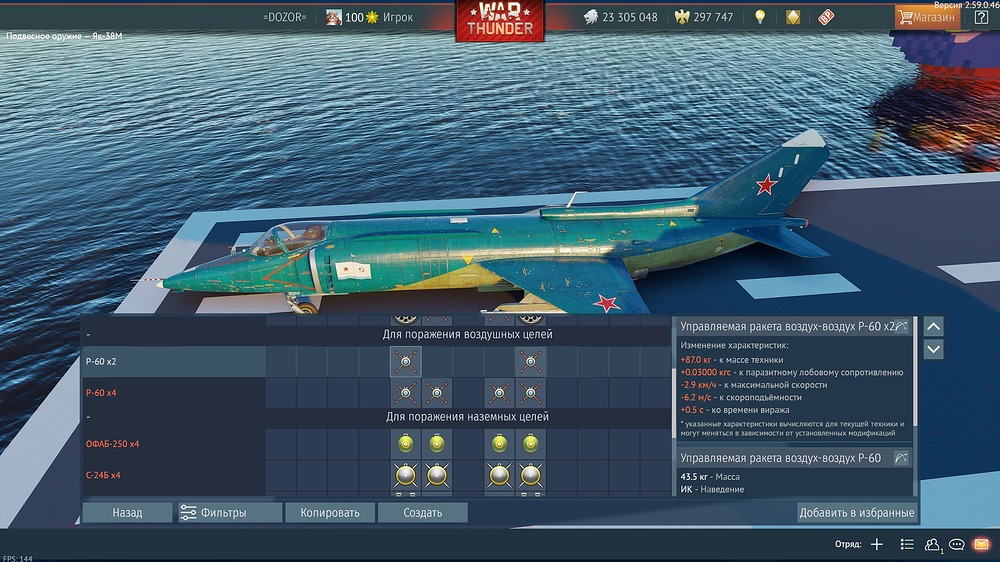Open the Battle Pass BP icon
The image size is (1000, 562).
826,17
